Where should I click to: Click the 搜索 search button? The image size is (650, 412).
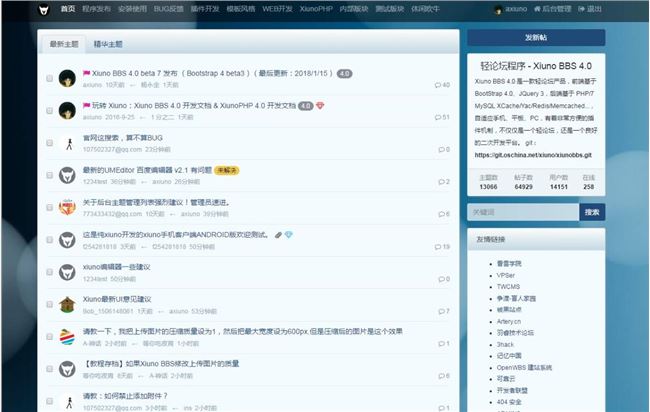point(592,212)
